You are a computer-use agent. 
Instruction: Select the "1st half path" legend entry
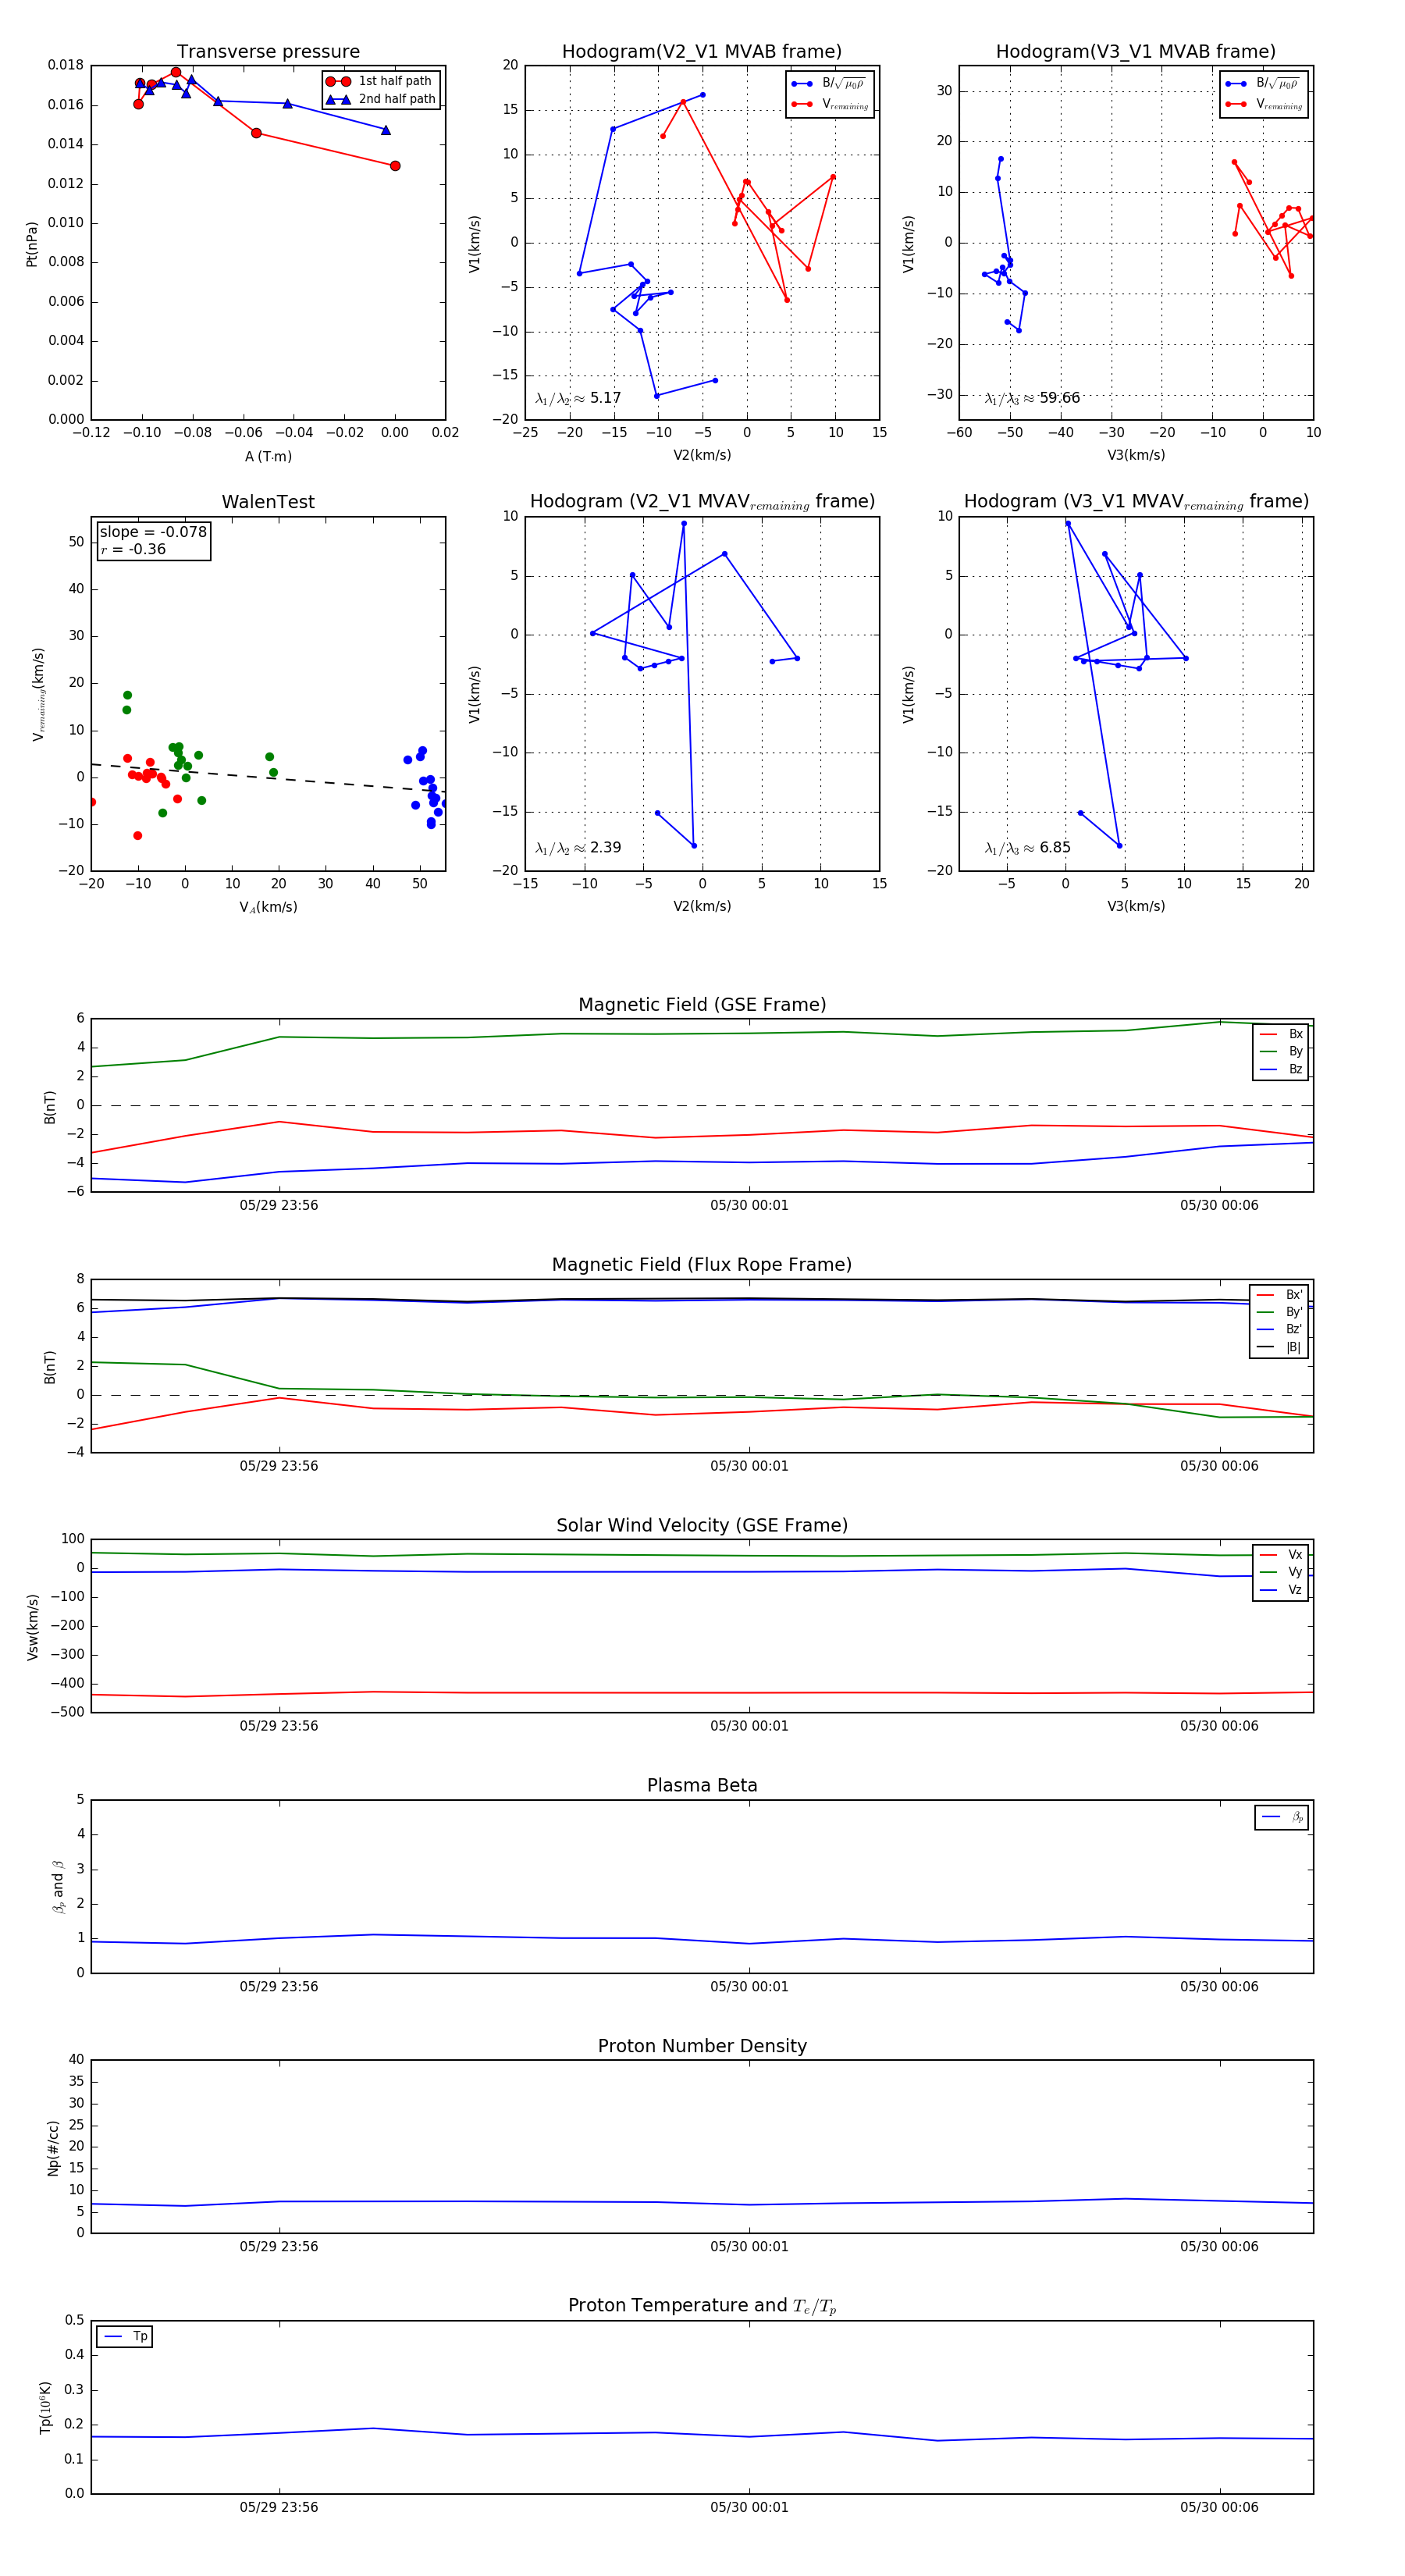tap(380, 81)
